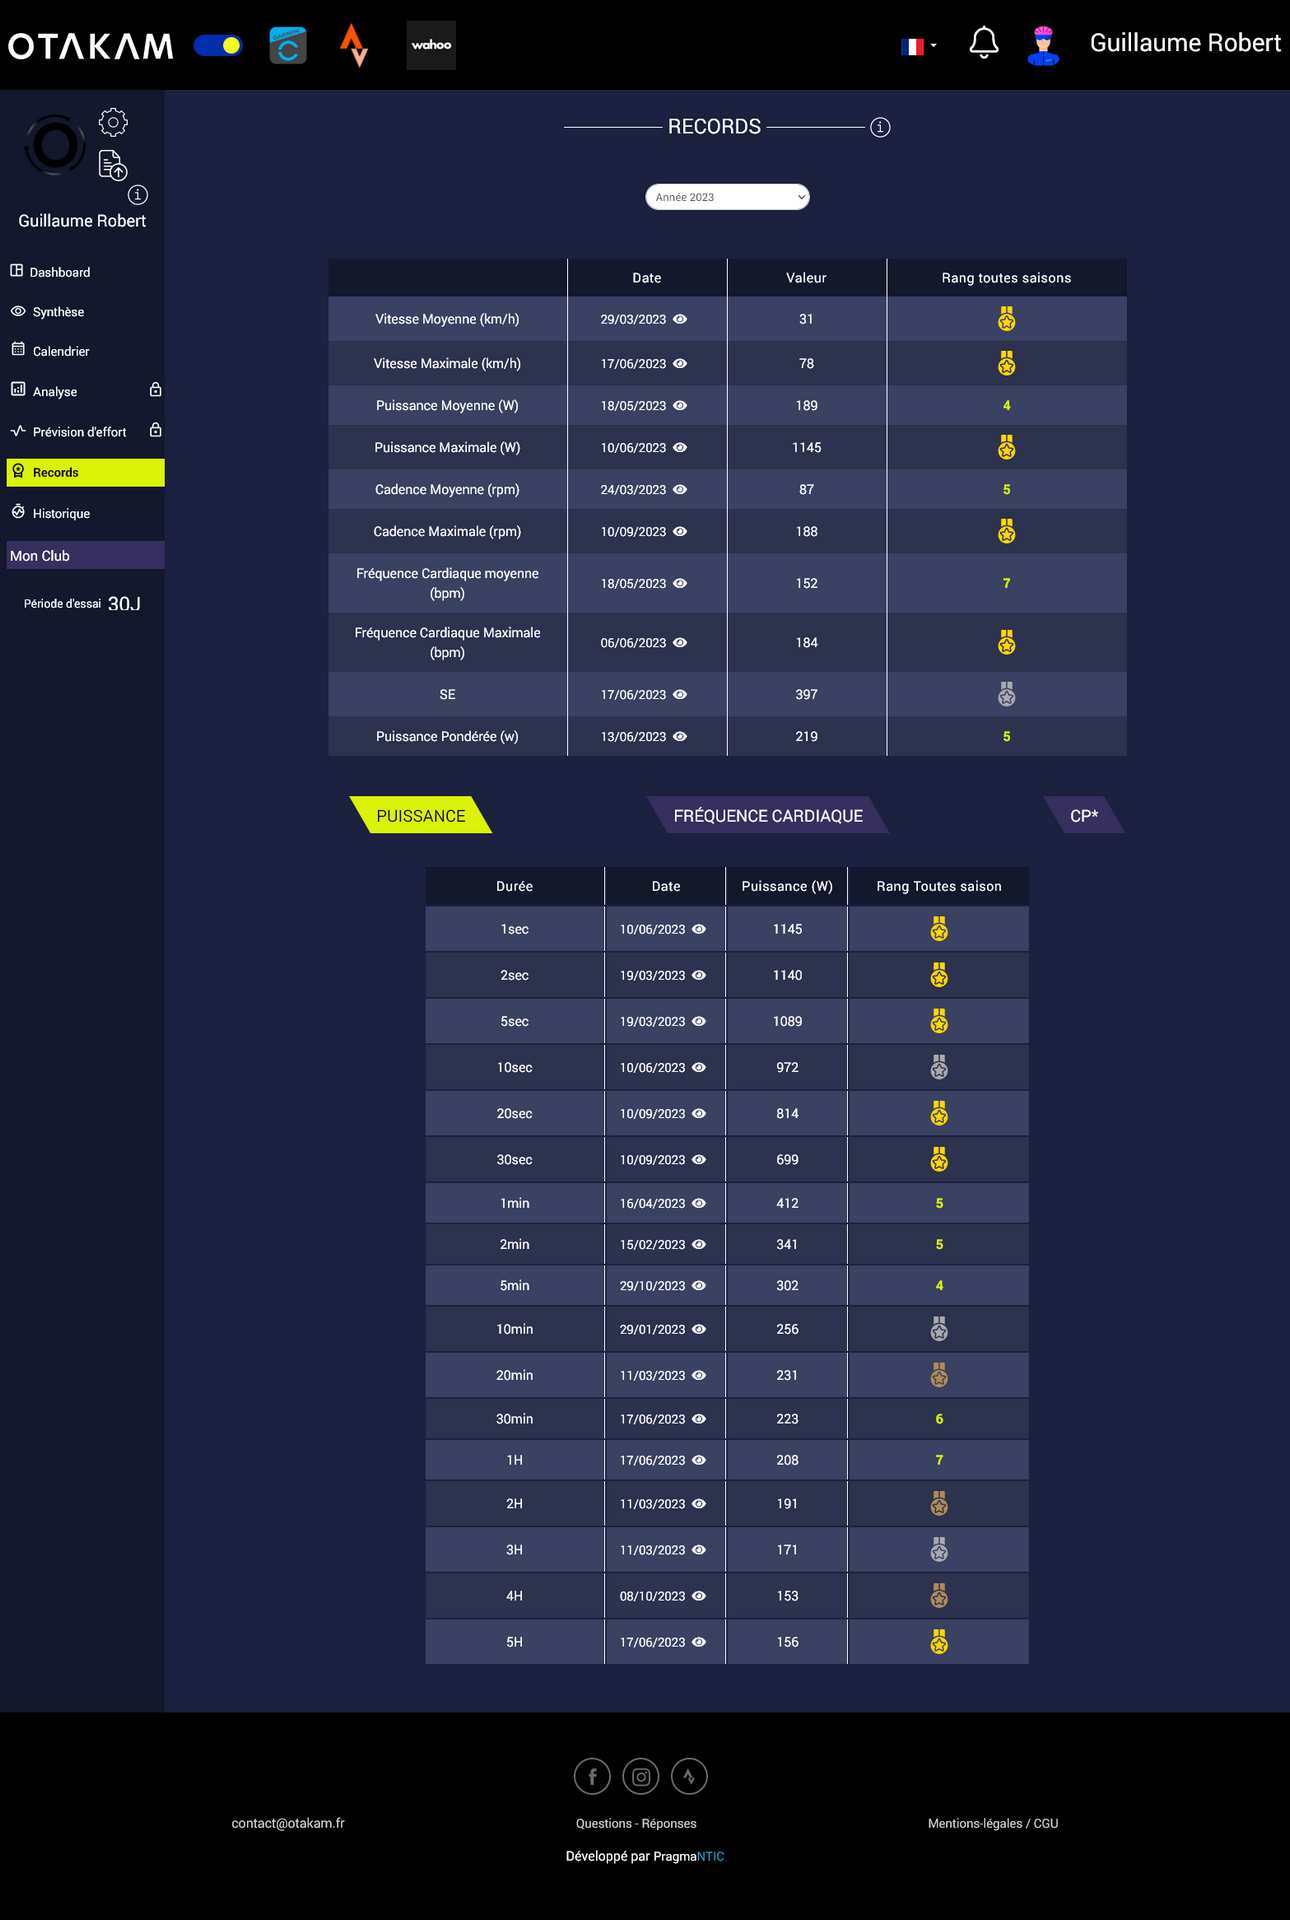Click rank 7 in Fréquence Cardiaque moyenne row
The image size is (1290, 1920).
coord(1006,583)
